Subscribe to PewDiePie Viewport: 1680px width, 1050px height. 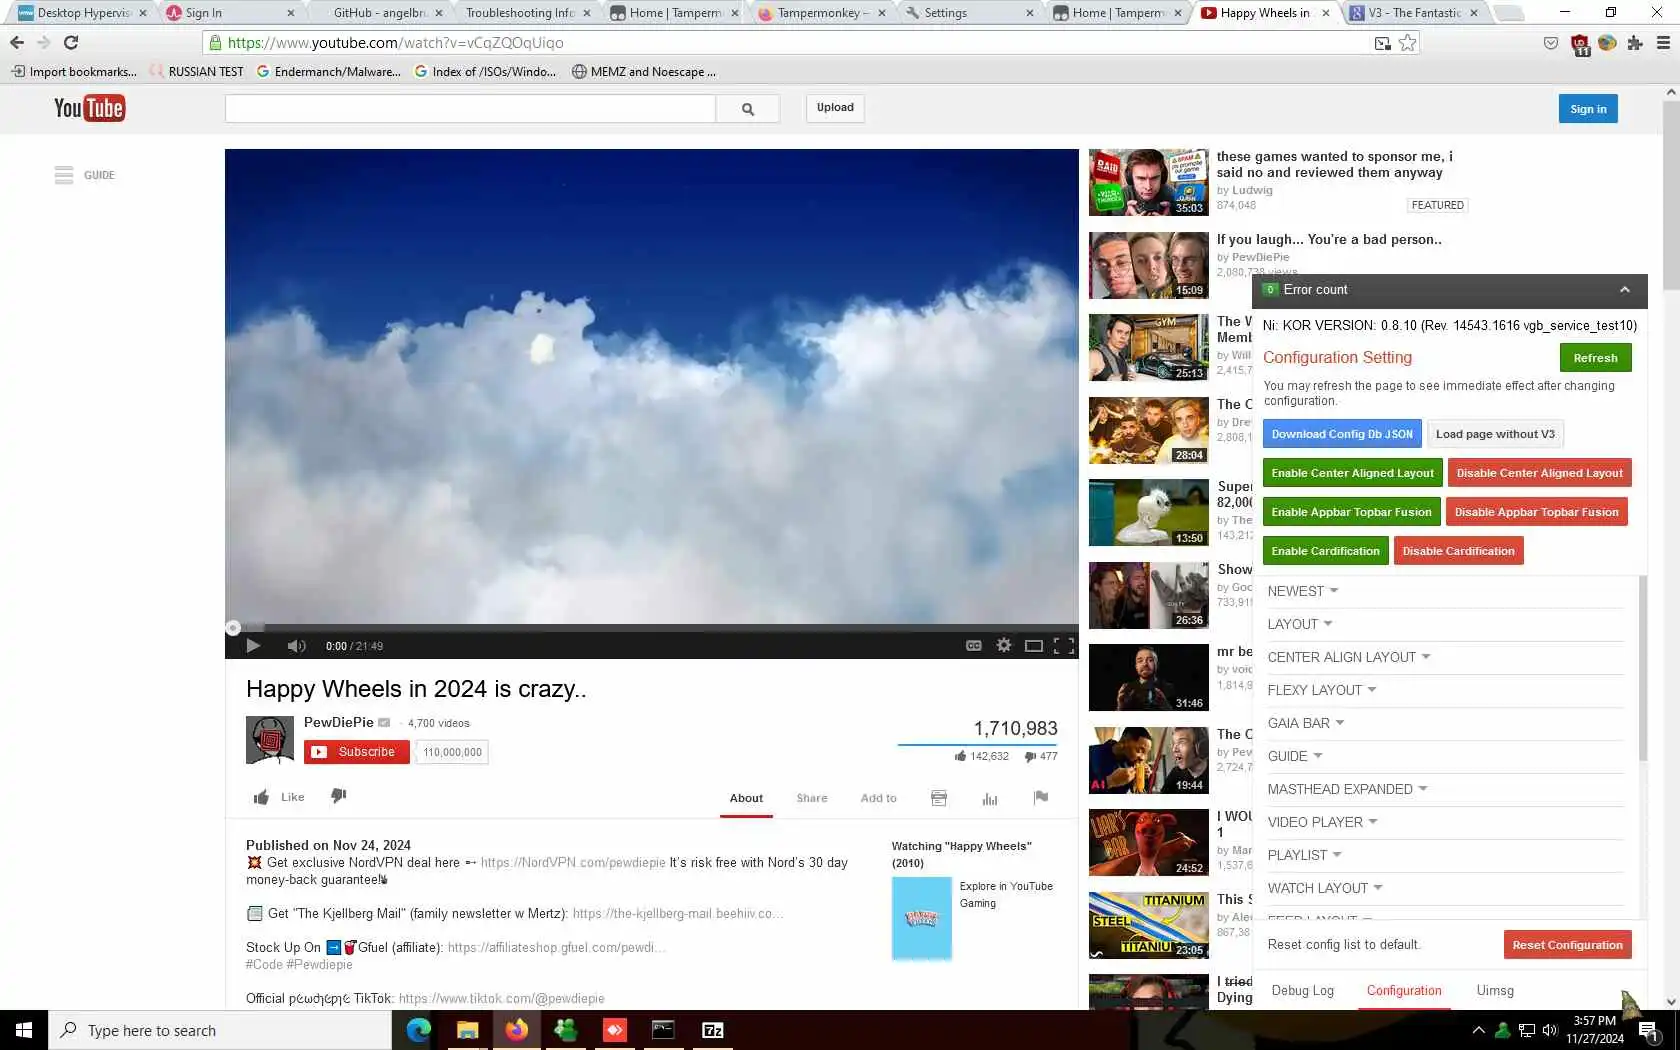click(357, 752)
